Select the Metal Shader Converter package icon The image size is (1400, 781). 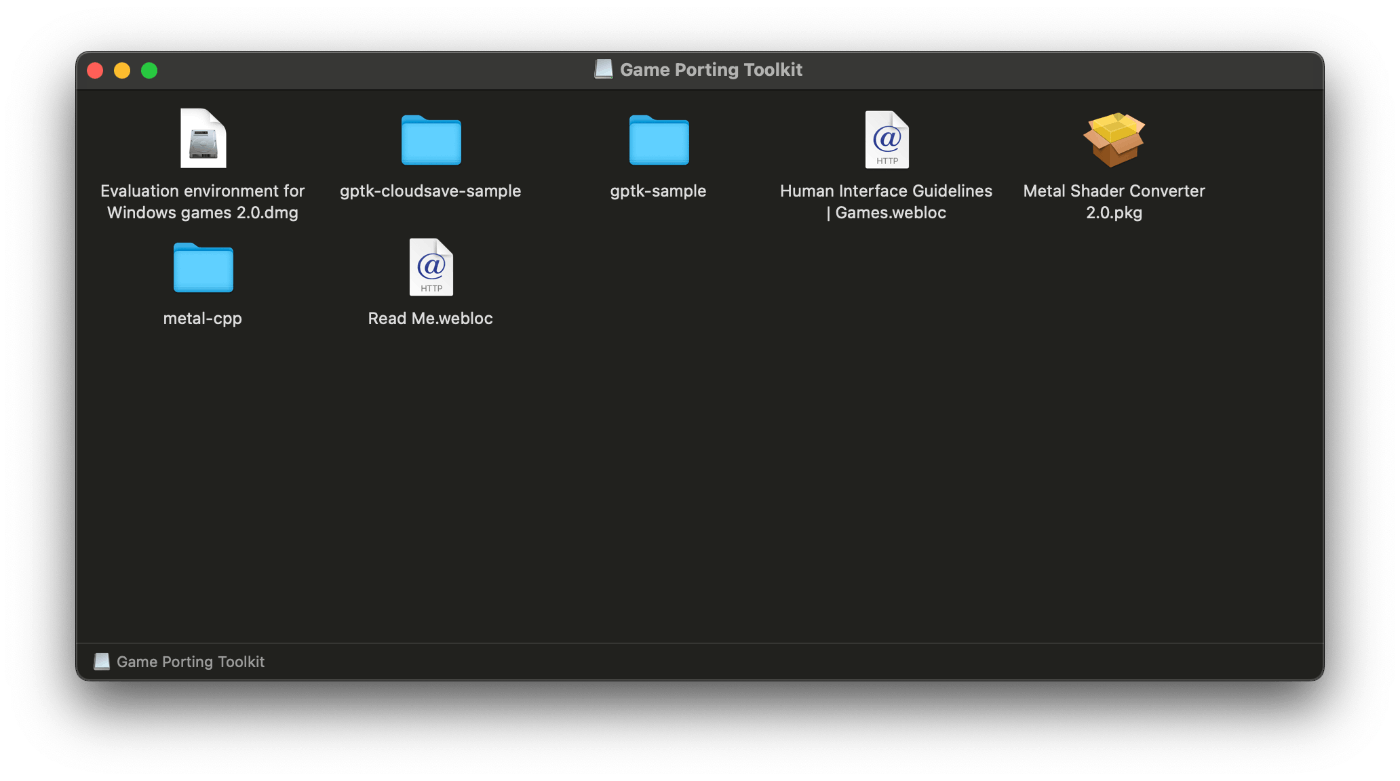(x=1114, y=139)
